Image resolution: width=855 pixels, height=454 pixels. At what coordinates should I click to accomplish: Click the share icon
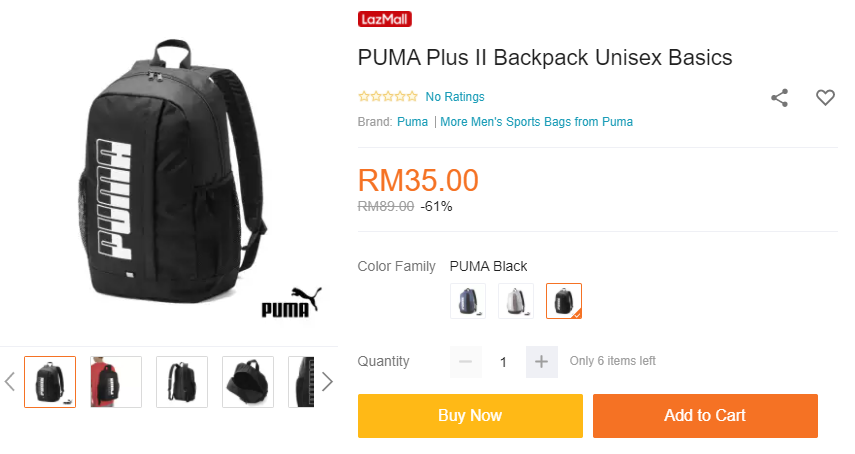click(779, 98)
